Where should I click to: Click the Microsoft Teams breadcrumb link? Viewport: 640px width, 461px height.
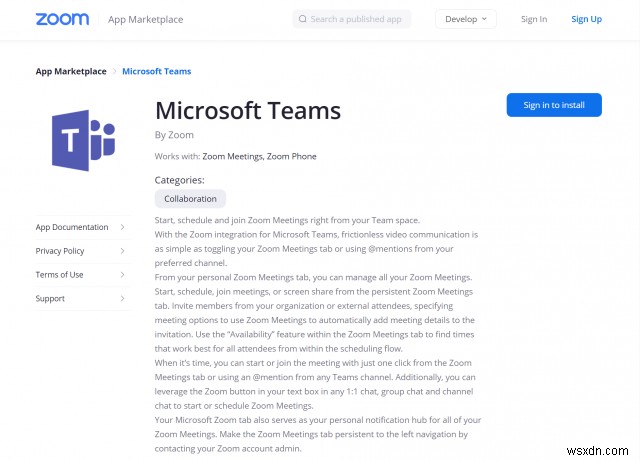click(x=157, y=71)
